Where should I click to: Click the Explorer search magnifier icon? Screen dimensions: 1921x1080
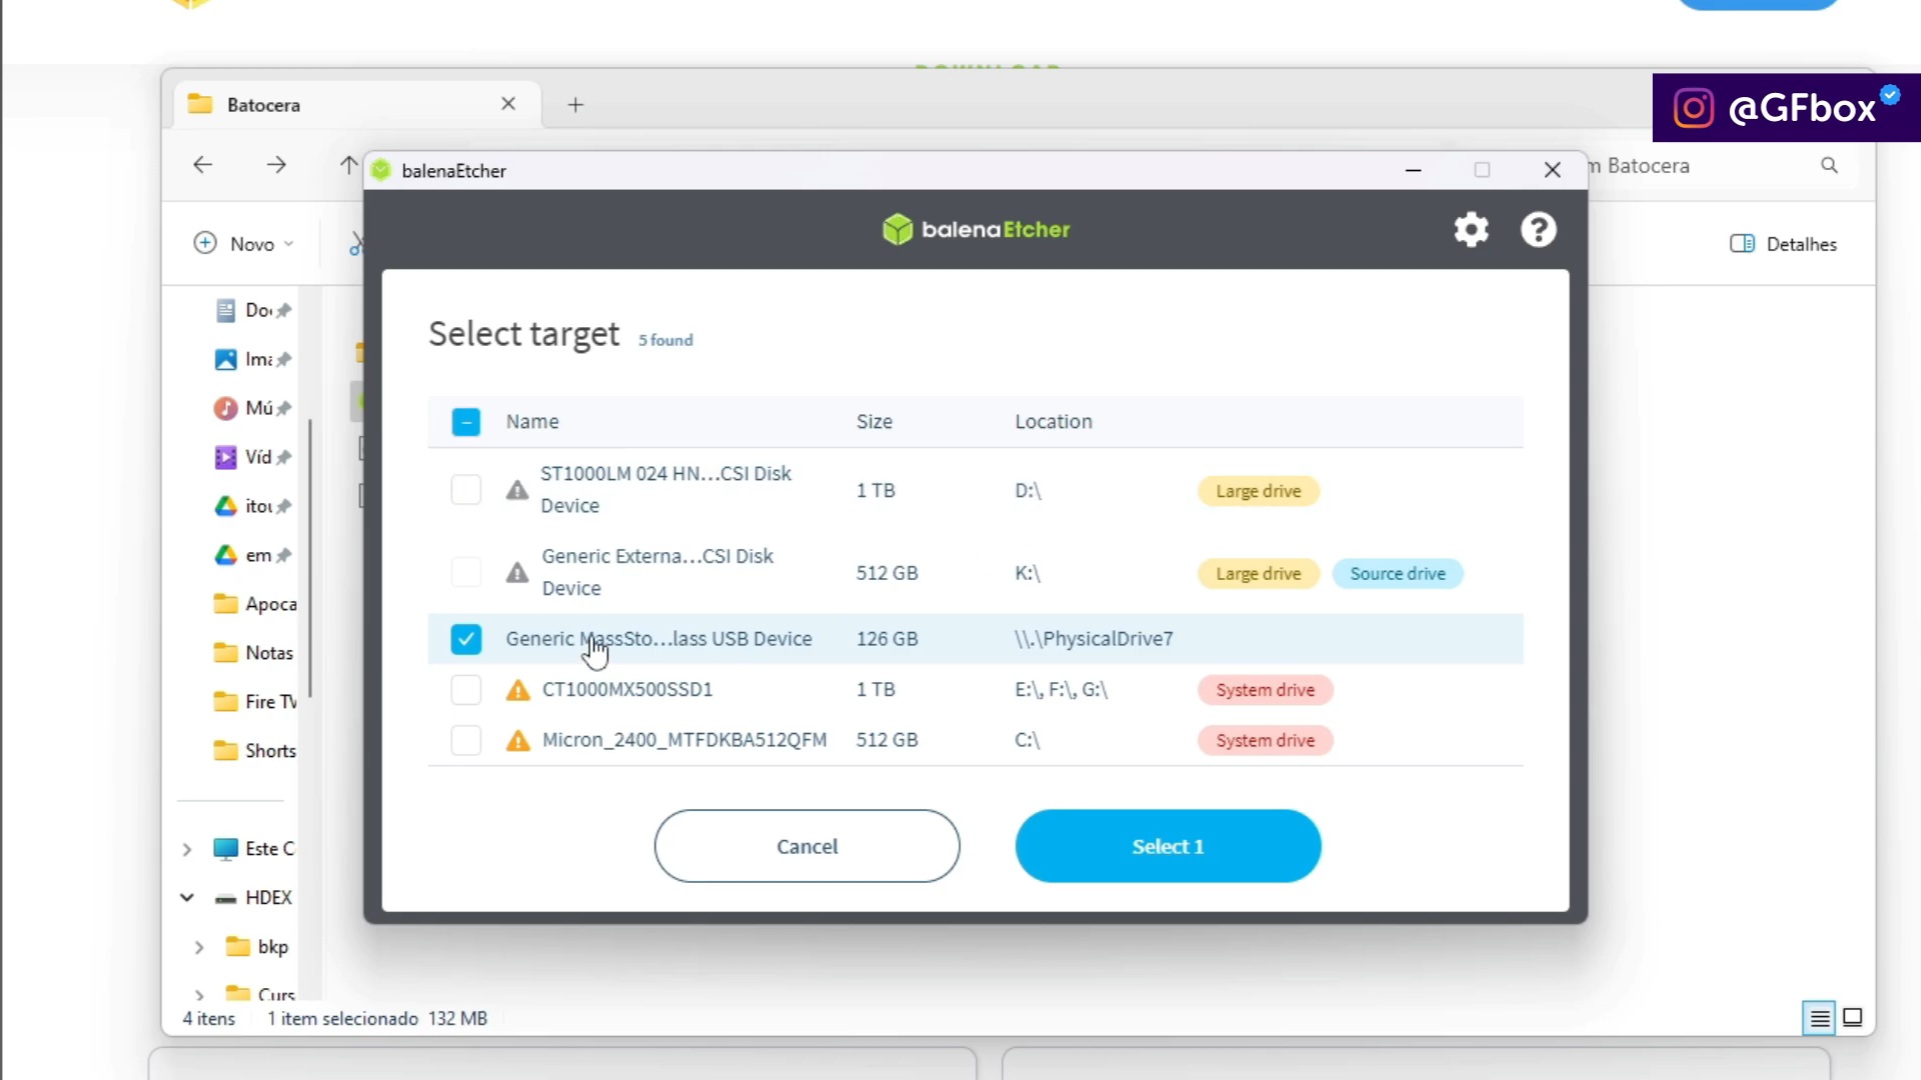1829,166
